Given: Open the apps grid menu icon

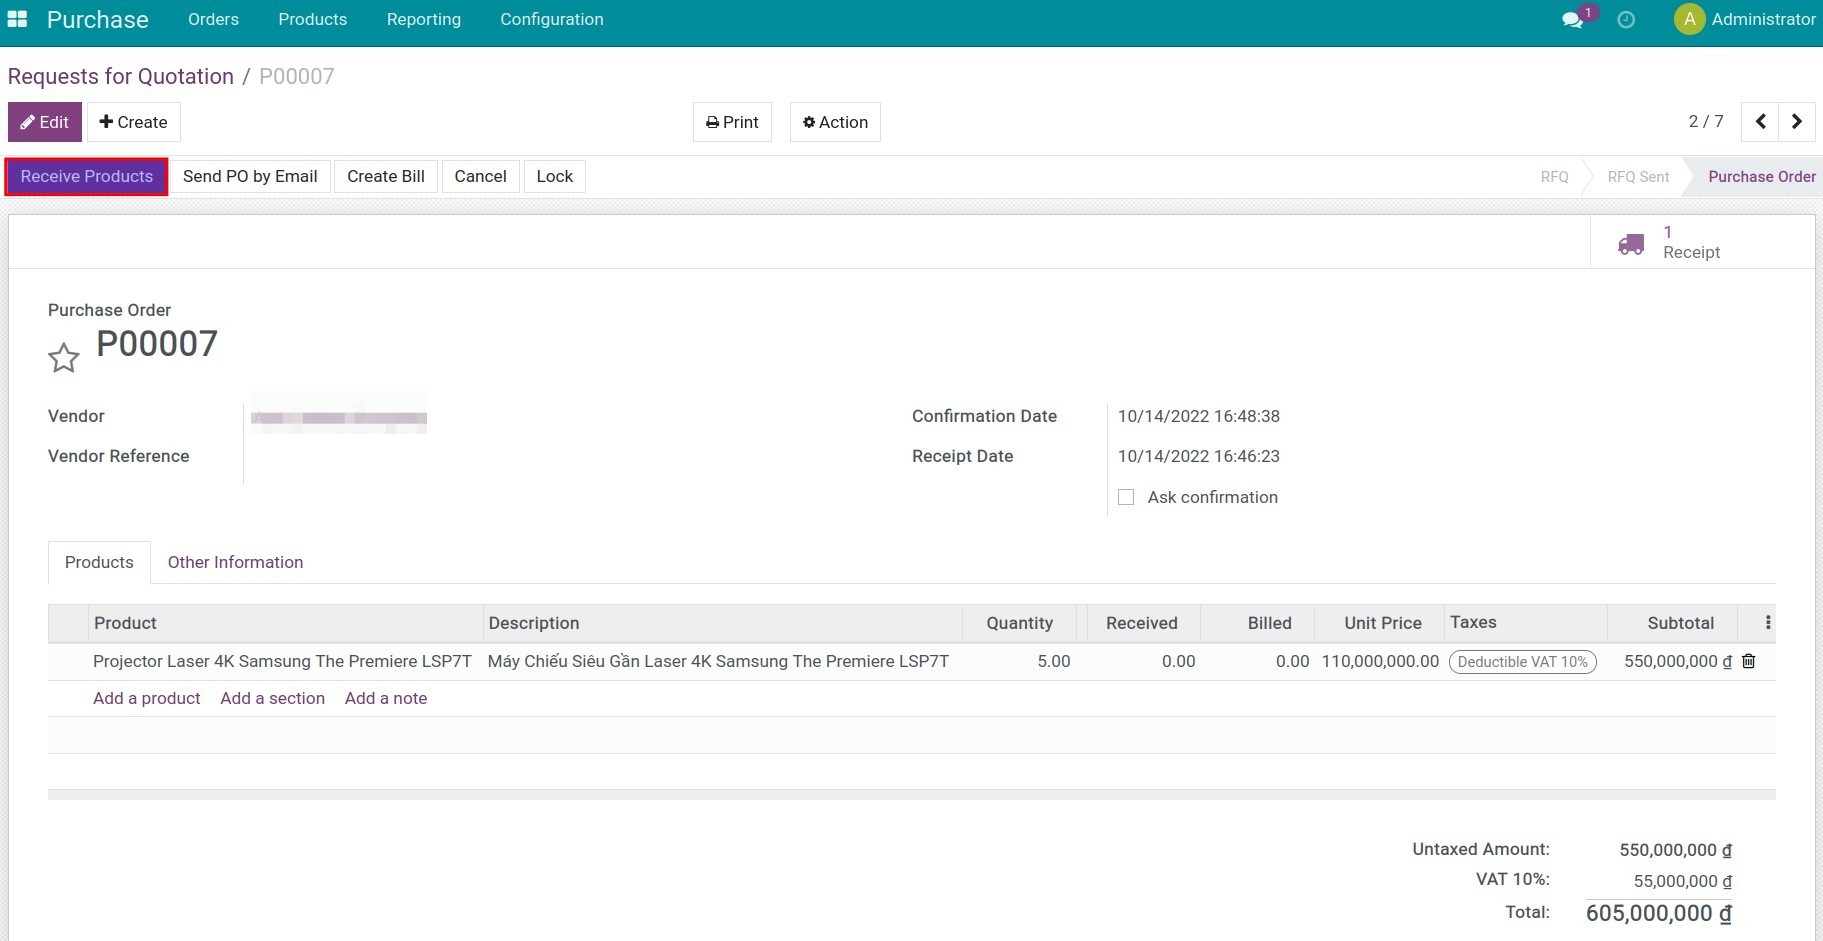Looking at the screenshot, I should (17, 19).
